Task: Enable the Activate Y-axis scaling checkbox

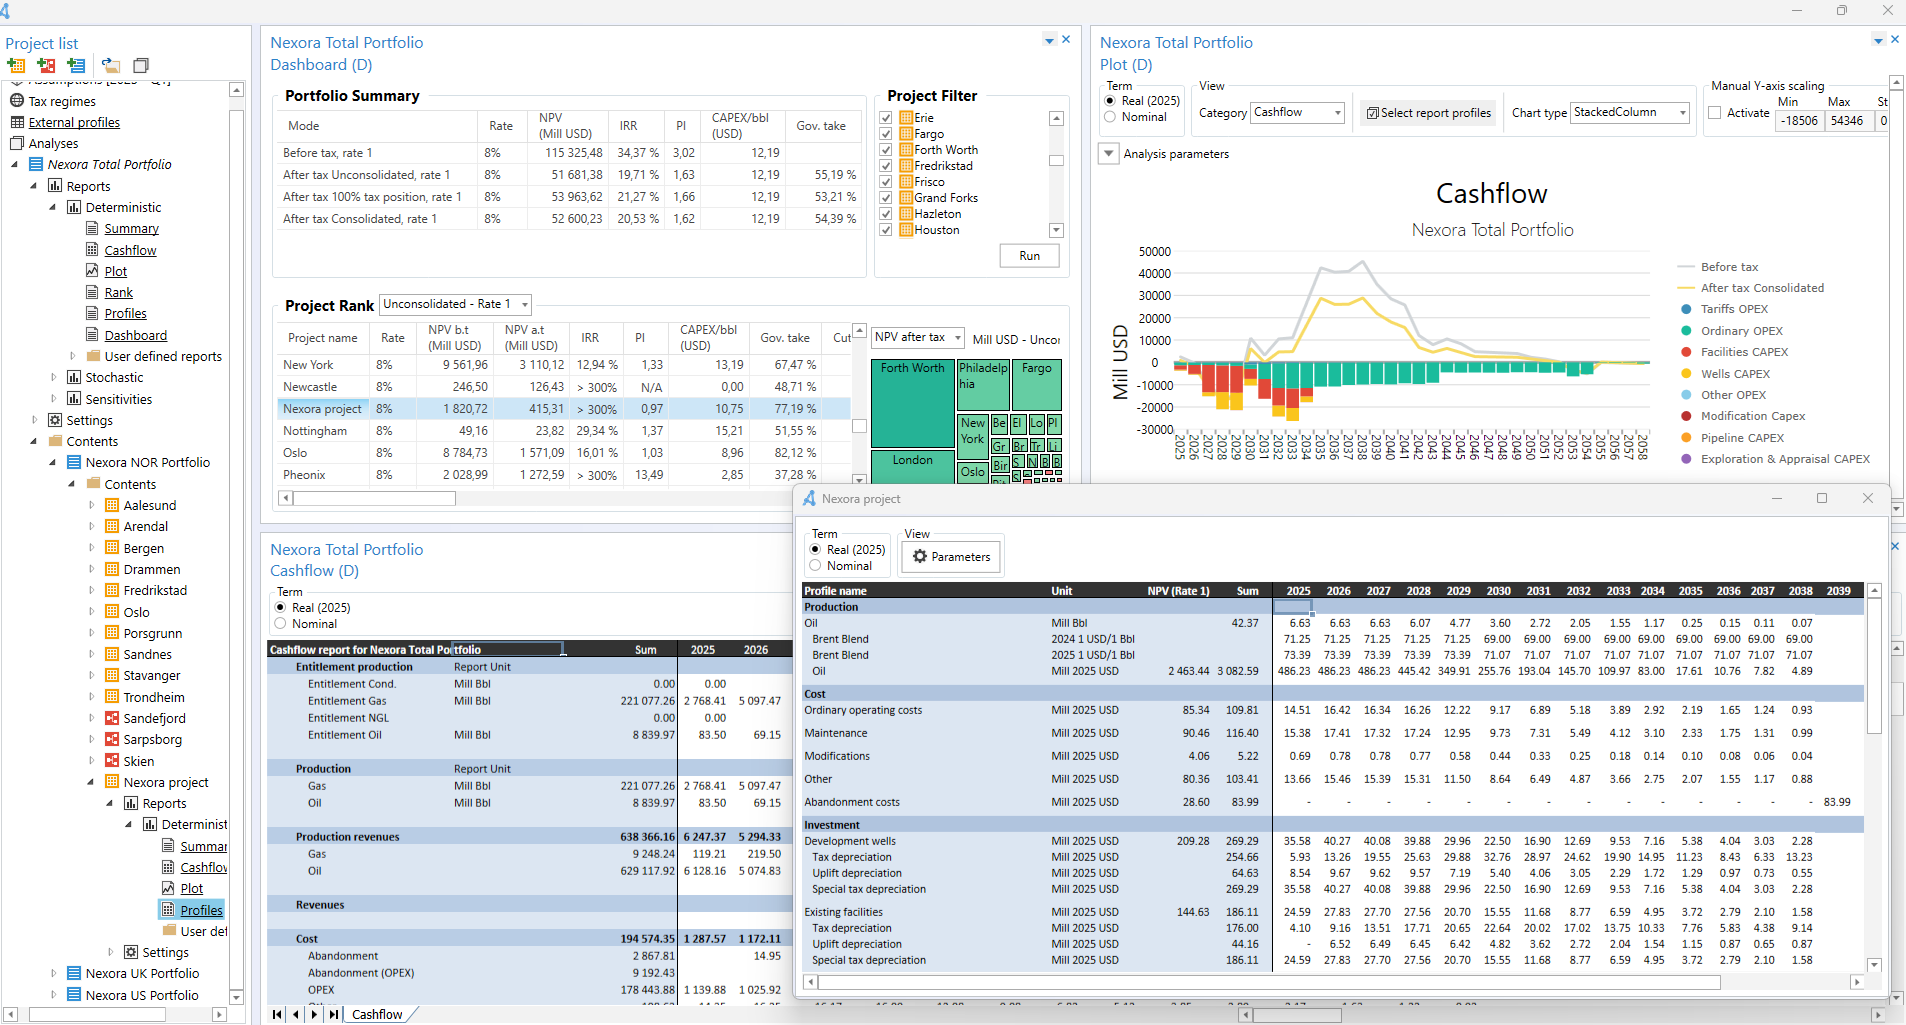Action: pos(1715,113)
